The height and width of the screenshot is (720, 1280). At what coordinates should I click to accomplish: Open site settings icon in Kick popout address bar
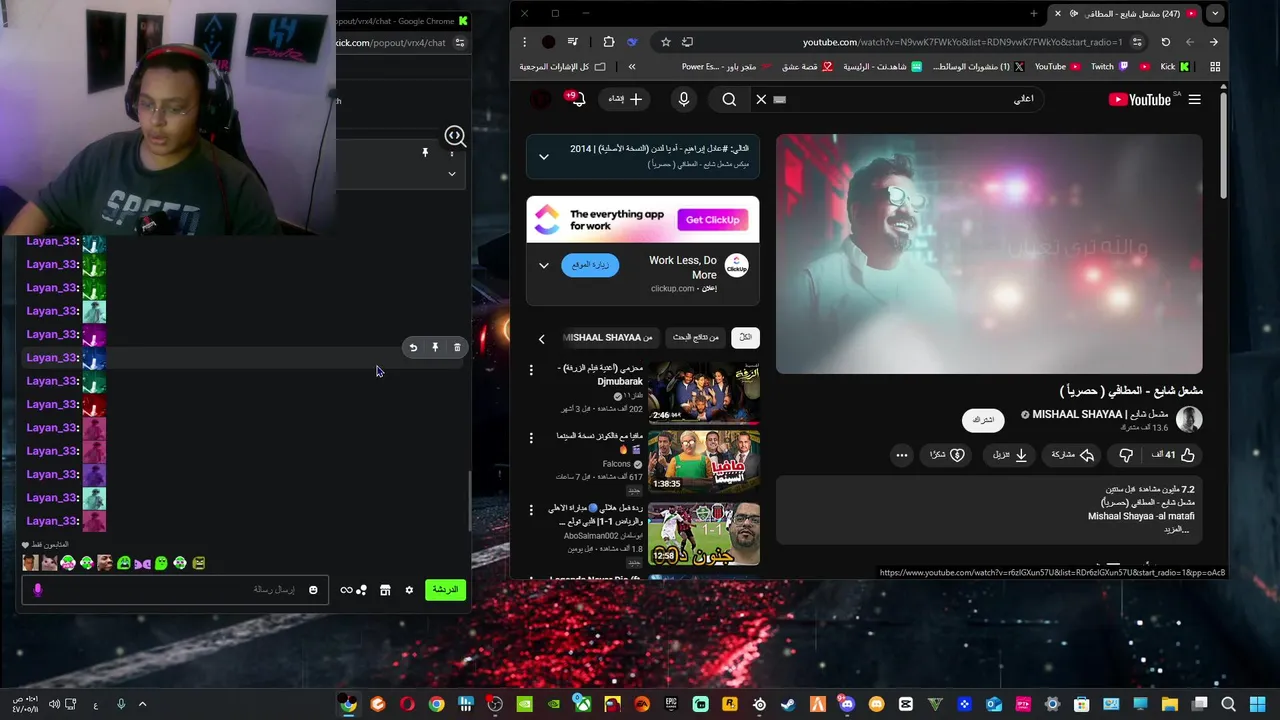[460, 43]
